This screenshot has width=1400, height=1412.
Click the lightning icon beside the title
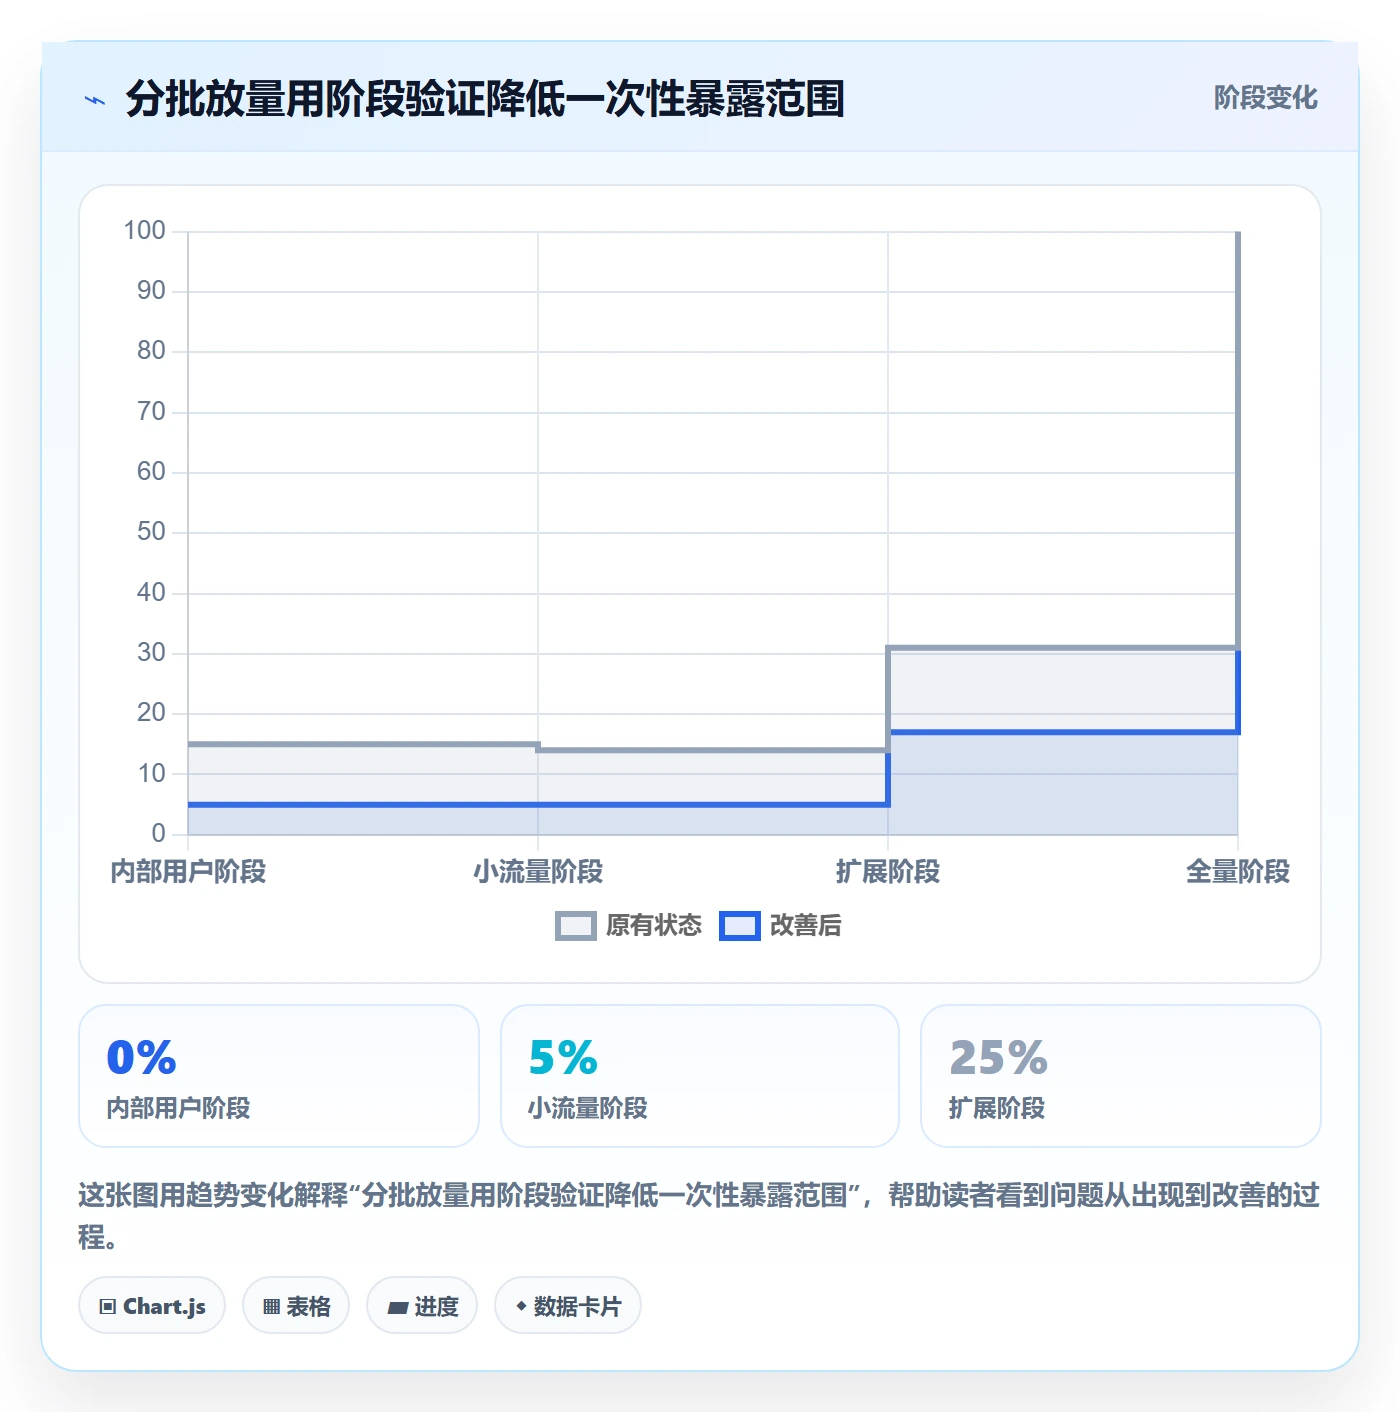pos(95,100)
